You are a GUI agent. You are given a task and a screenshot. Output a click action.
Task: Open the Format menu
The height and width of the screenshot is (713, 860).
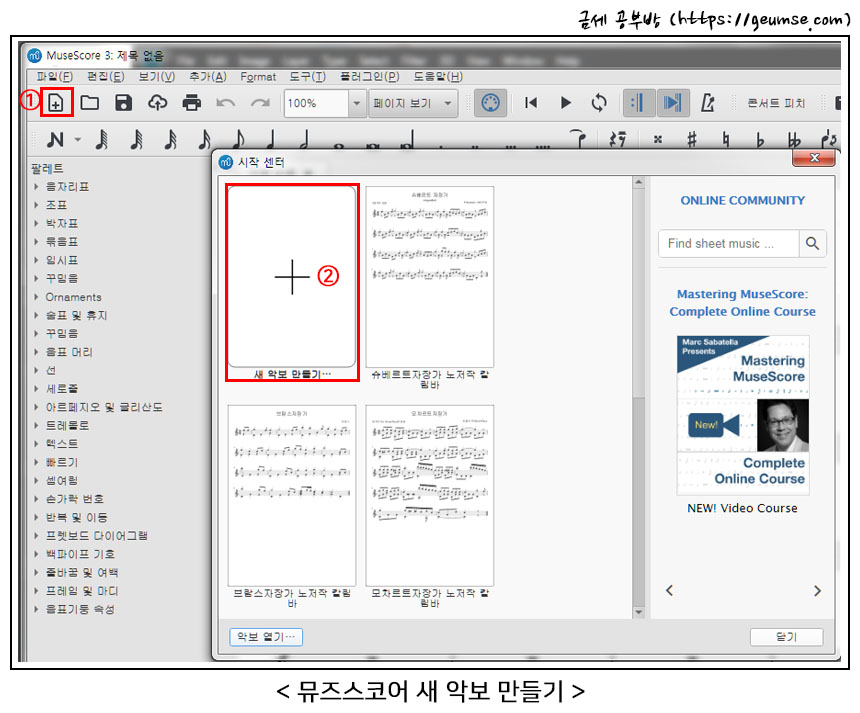point(258,76)
